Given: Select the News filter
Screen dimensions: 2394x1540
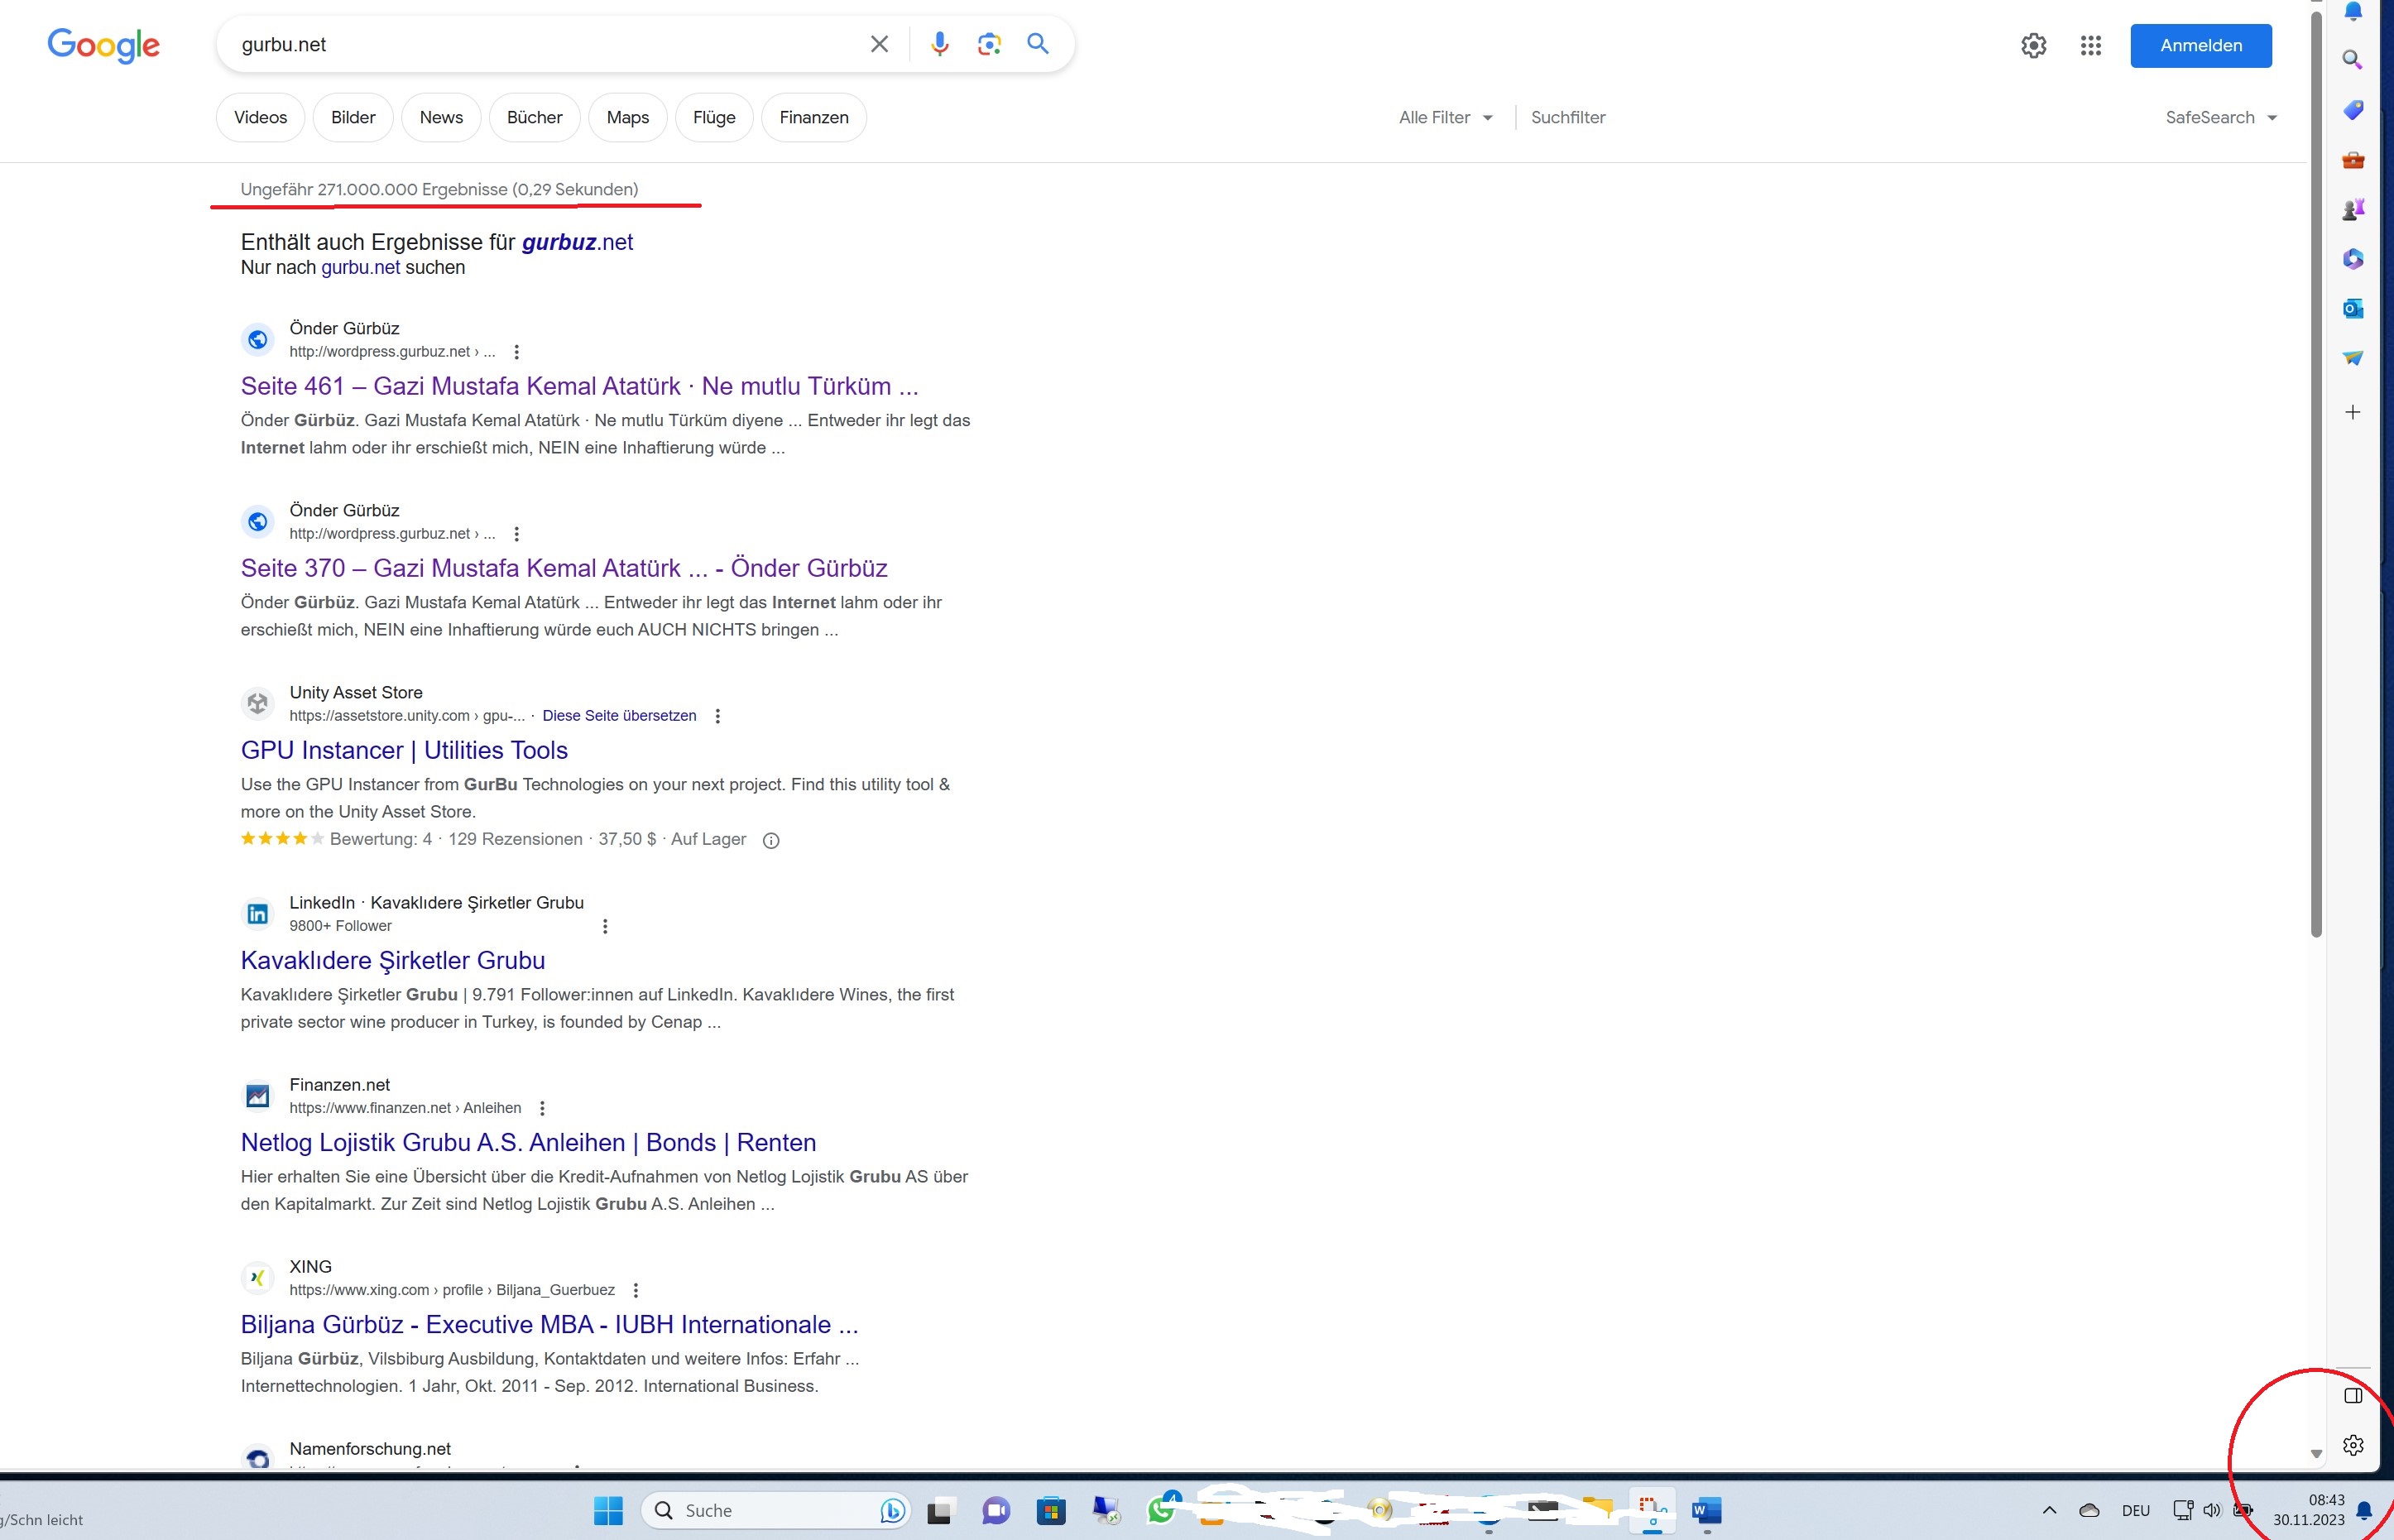Looking at the screenshot, I should tap(441, 117).
